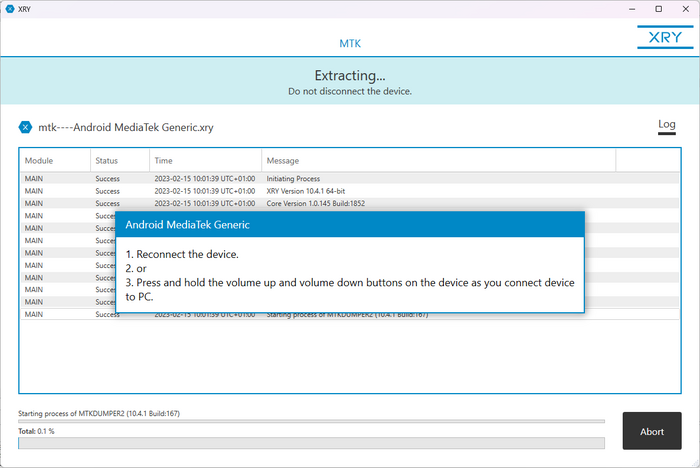Click 'mtk----Android MediaTek Generic.xry' file name
This screenshot has height=468, width=700.
pyautogui.click(x=126, y=128)
